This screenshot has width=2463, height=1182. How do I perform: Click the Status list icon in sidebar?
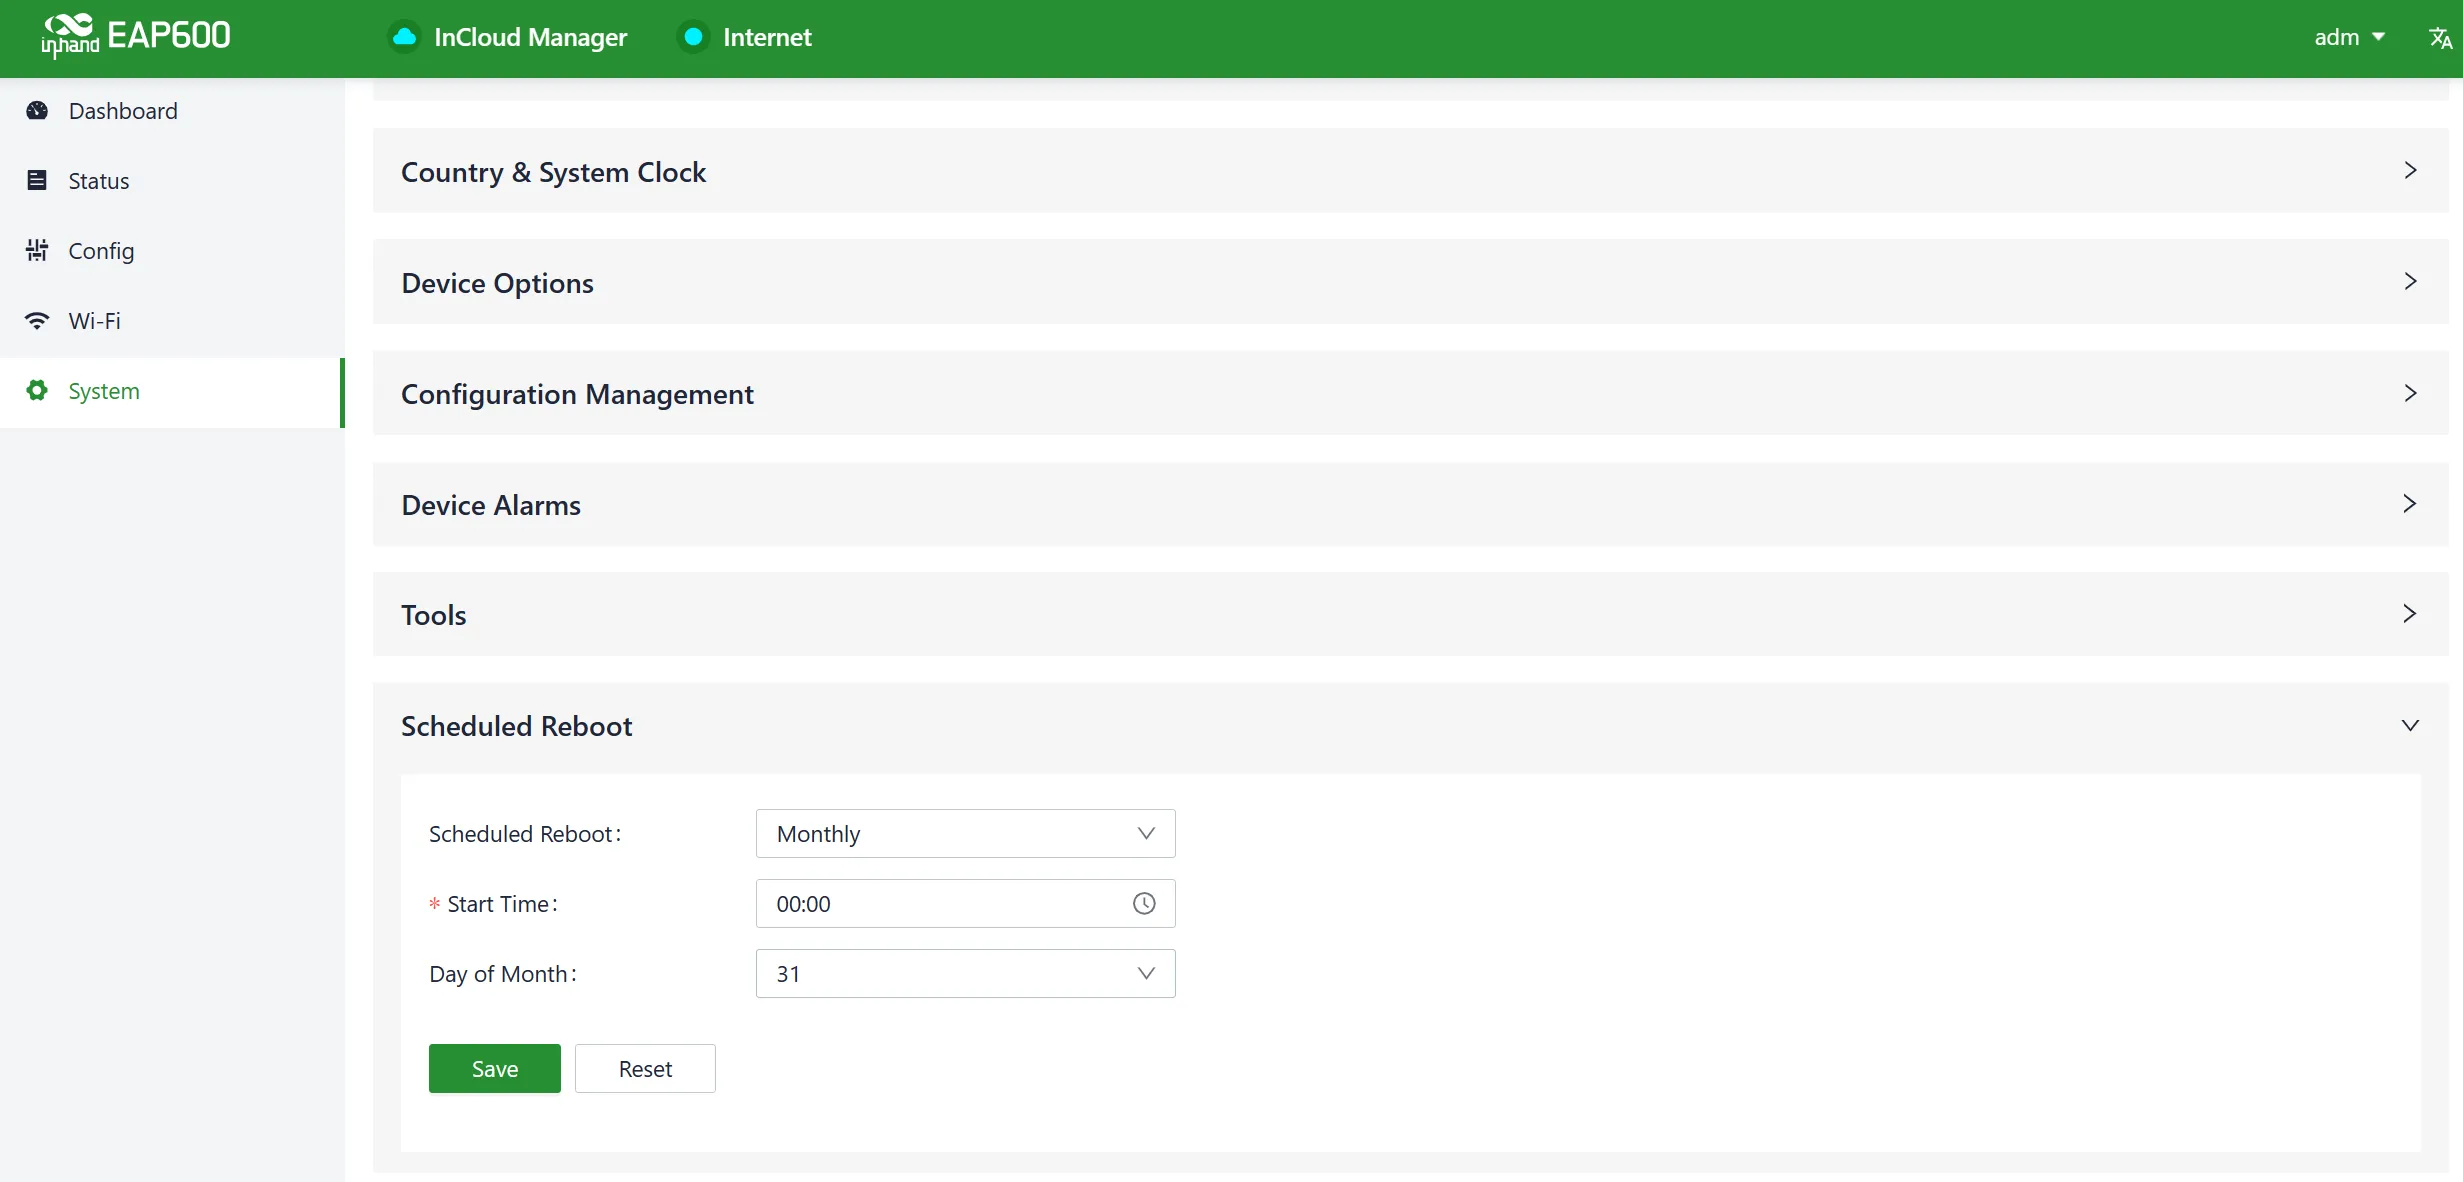tap(37, 180)
